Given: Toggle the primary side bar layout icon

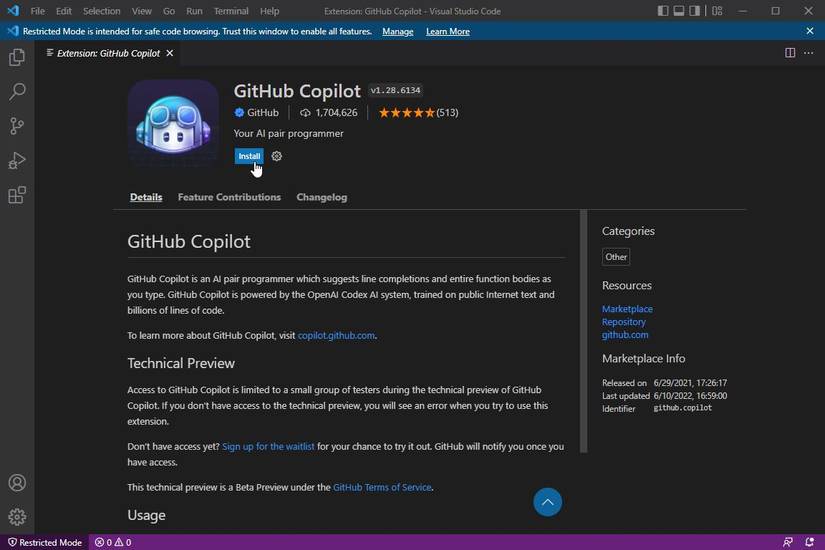Looking at the screenshot, I should pyautogui.click(x=663, y=11).
